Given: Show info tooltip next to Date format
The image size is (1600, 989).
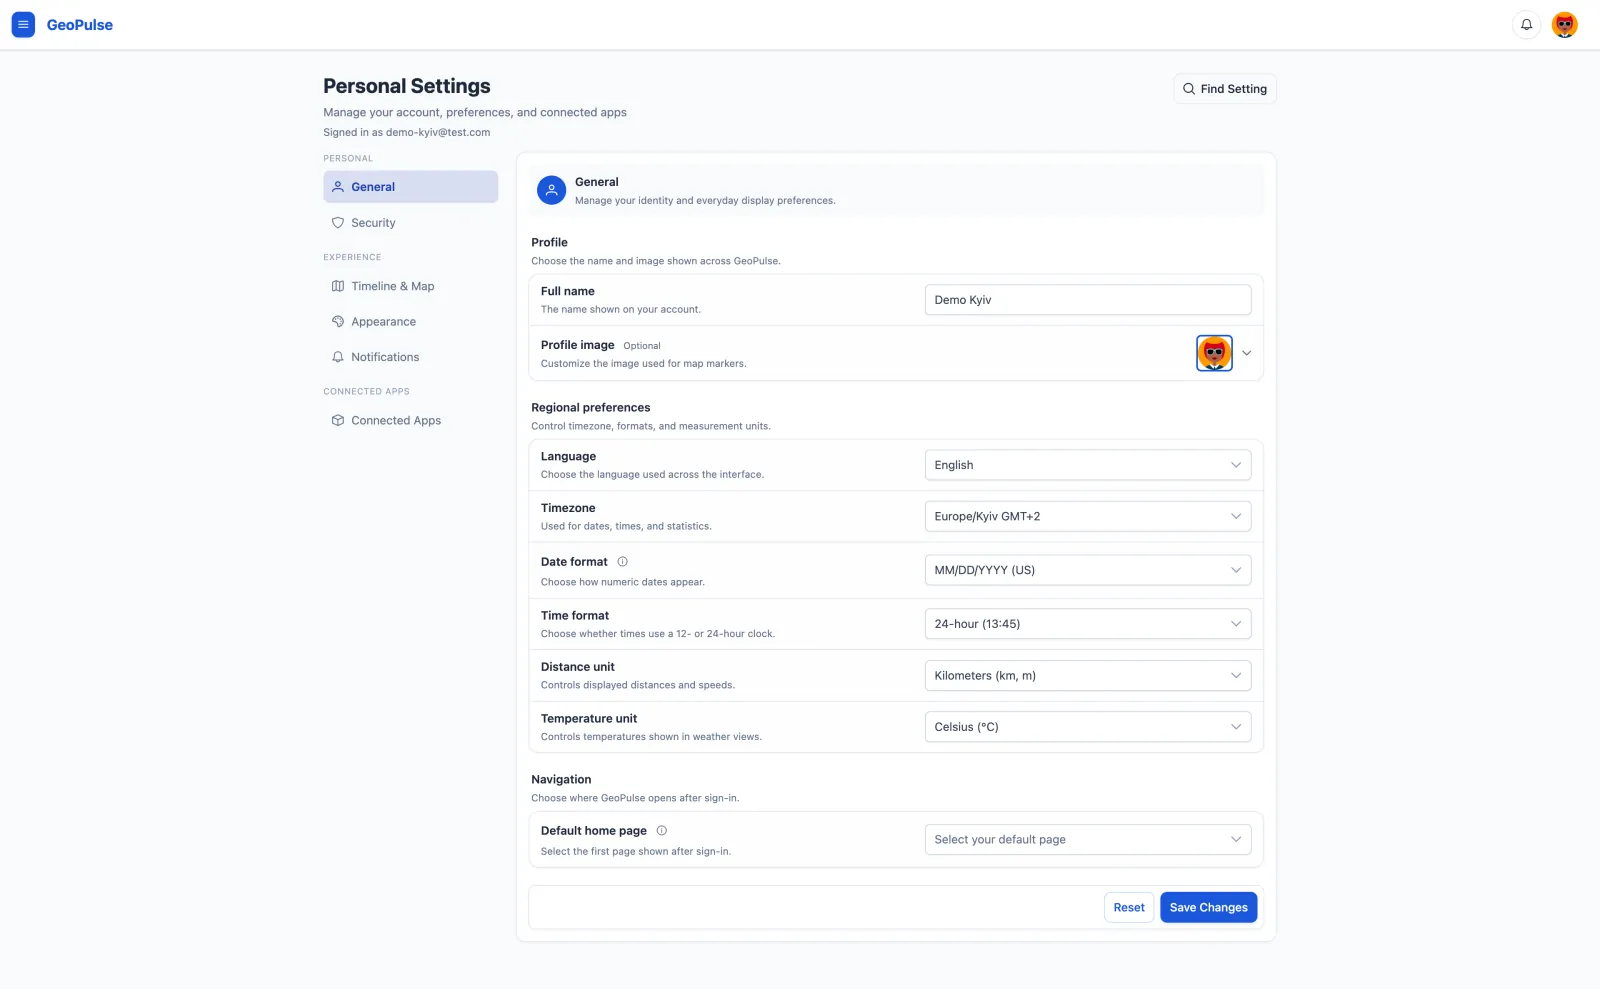Looking at the screenshot, I should click(622, 562).
